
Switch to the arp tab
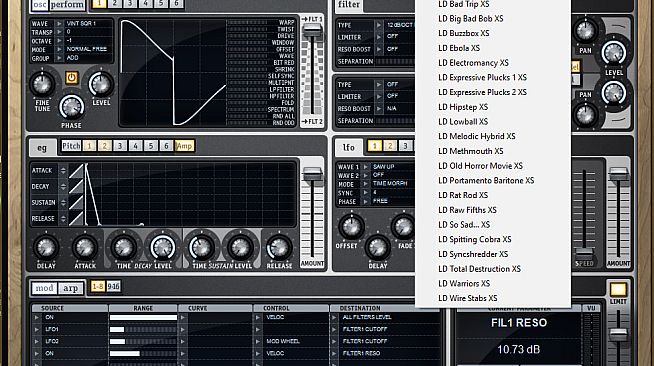(70, 288)
